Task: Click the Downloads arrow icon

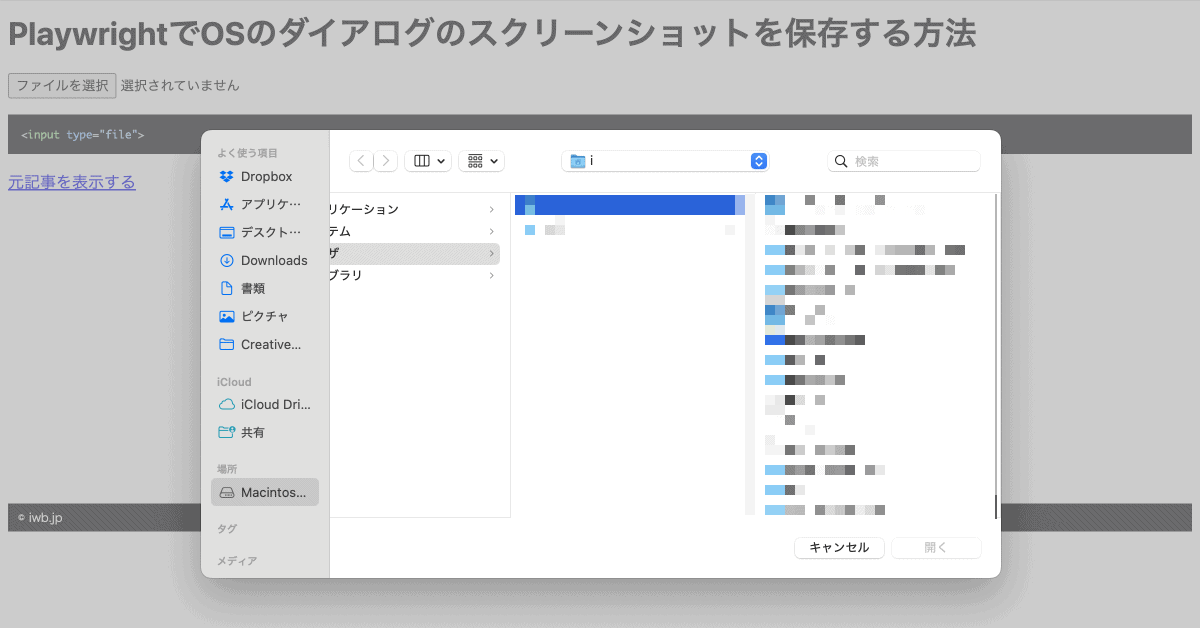Action: point(227,260)
